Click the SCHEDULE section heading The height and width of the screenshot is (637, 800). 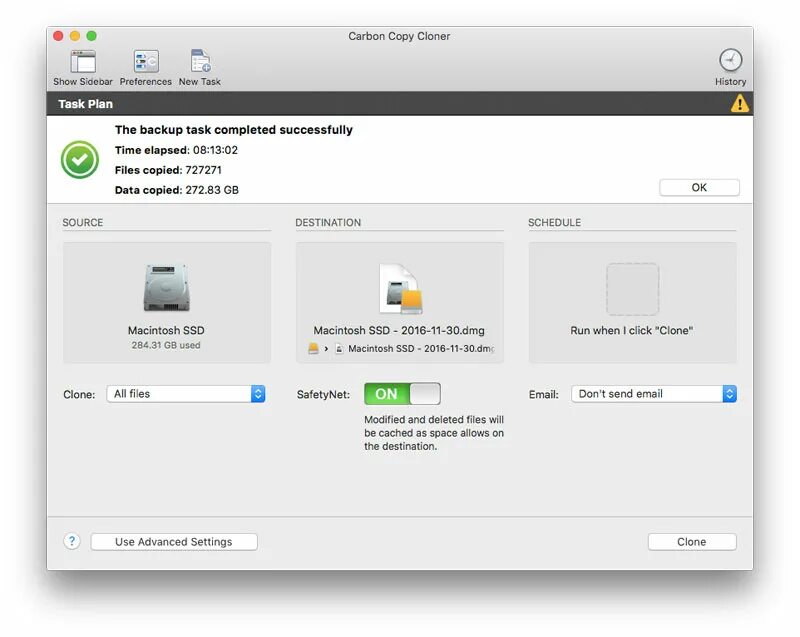coord(555,222)
